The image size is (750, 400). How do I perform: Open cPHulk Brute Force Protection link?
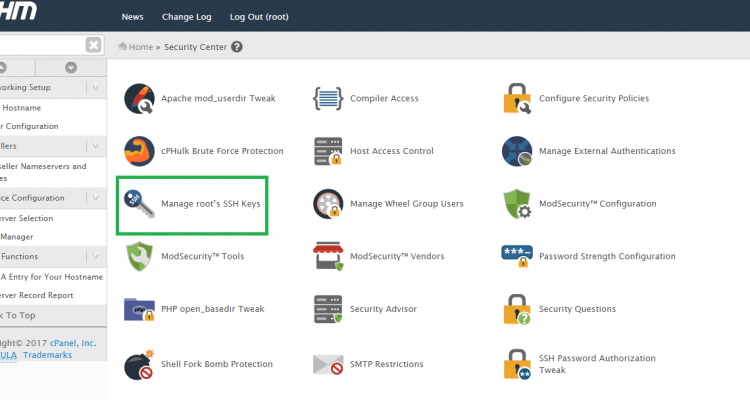pyautogui.click(x=222, y=151)
